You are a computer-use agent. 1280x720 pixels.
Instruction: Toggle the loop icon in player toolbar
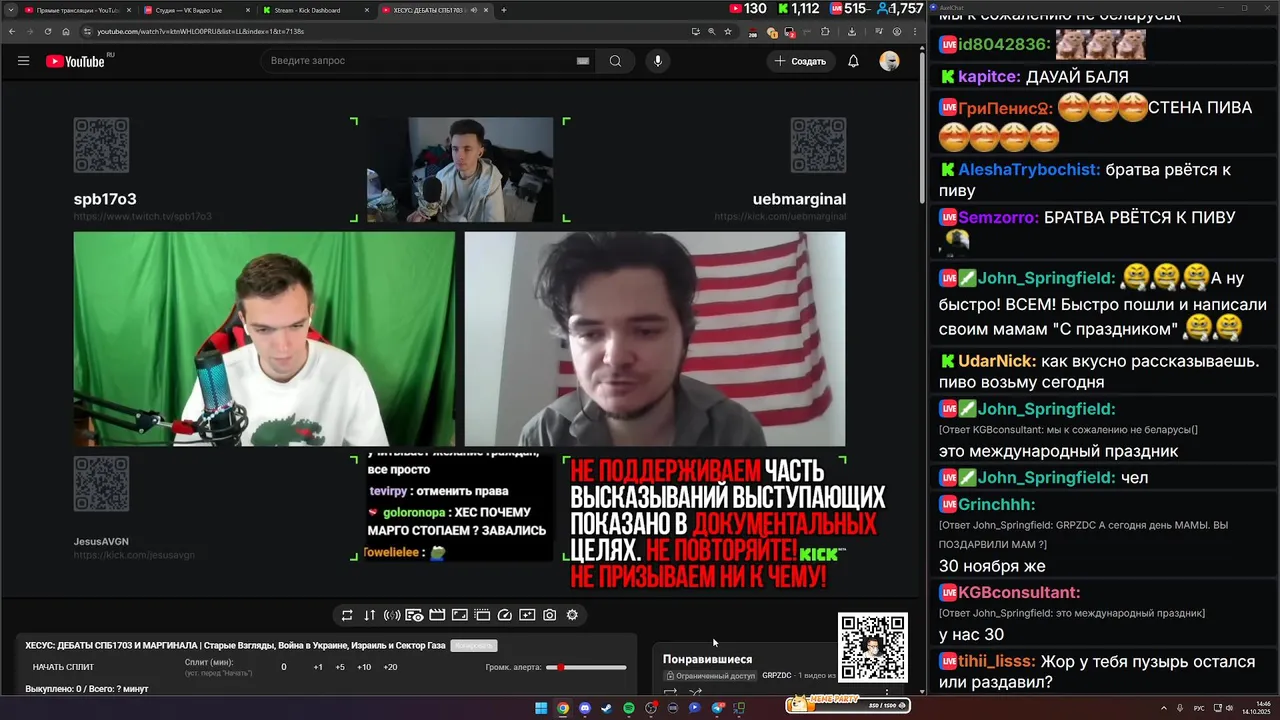click(347, 615)
